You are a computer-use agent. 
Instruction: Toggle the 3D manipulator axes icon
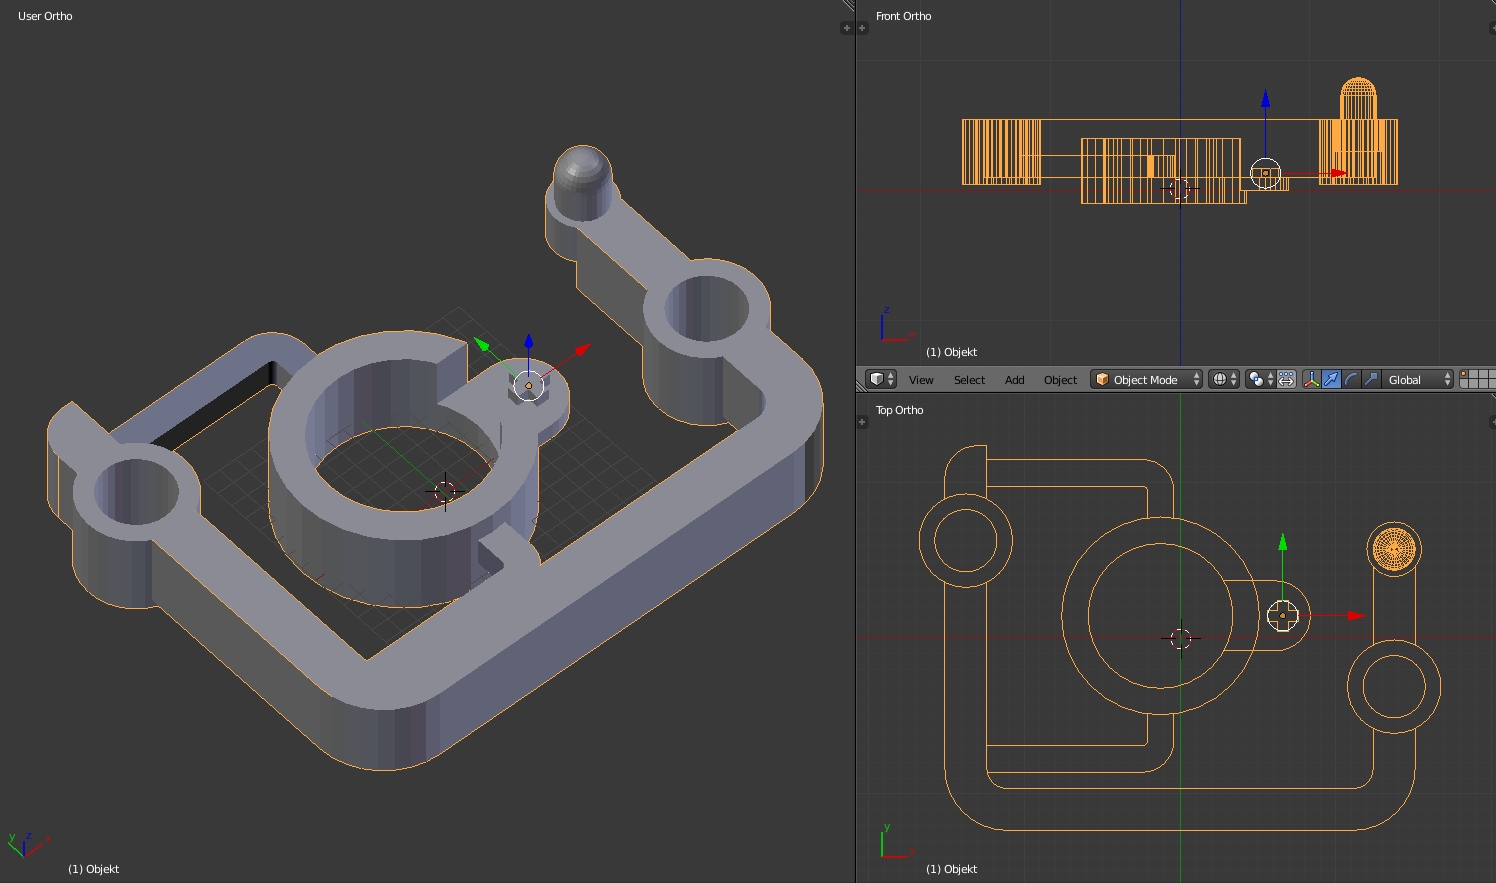[x=1311, y=380]
